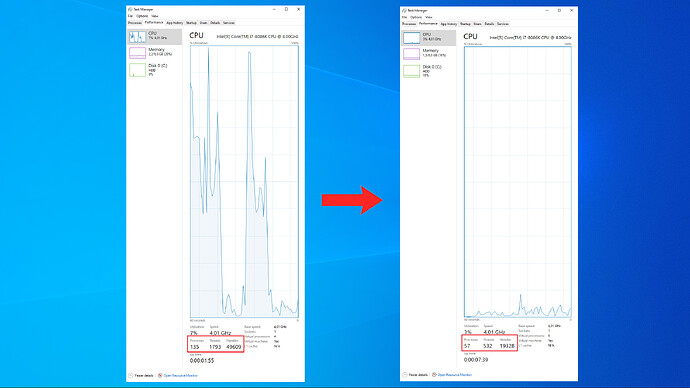This screenshot has height=388, width=690.
Task: Collapse view with Fewer details in right window
Action: pos(415,375)
